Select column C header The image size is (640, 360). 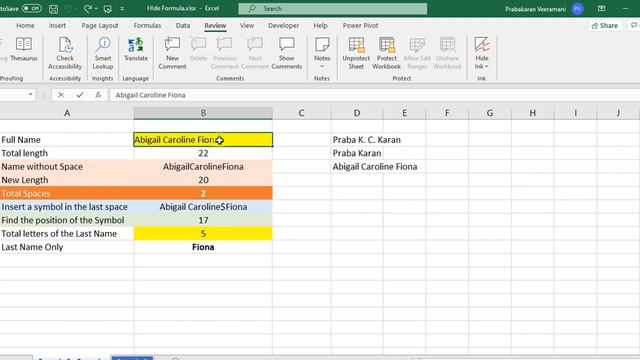(x=301, y=113)
